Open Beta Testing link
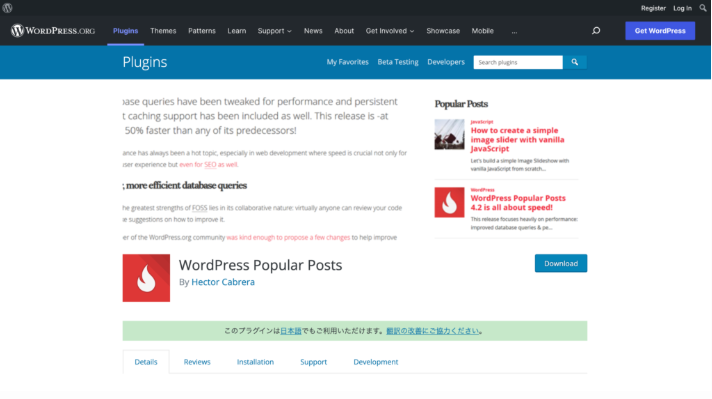 click(398, 62)
